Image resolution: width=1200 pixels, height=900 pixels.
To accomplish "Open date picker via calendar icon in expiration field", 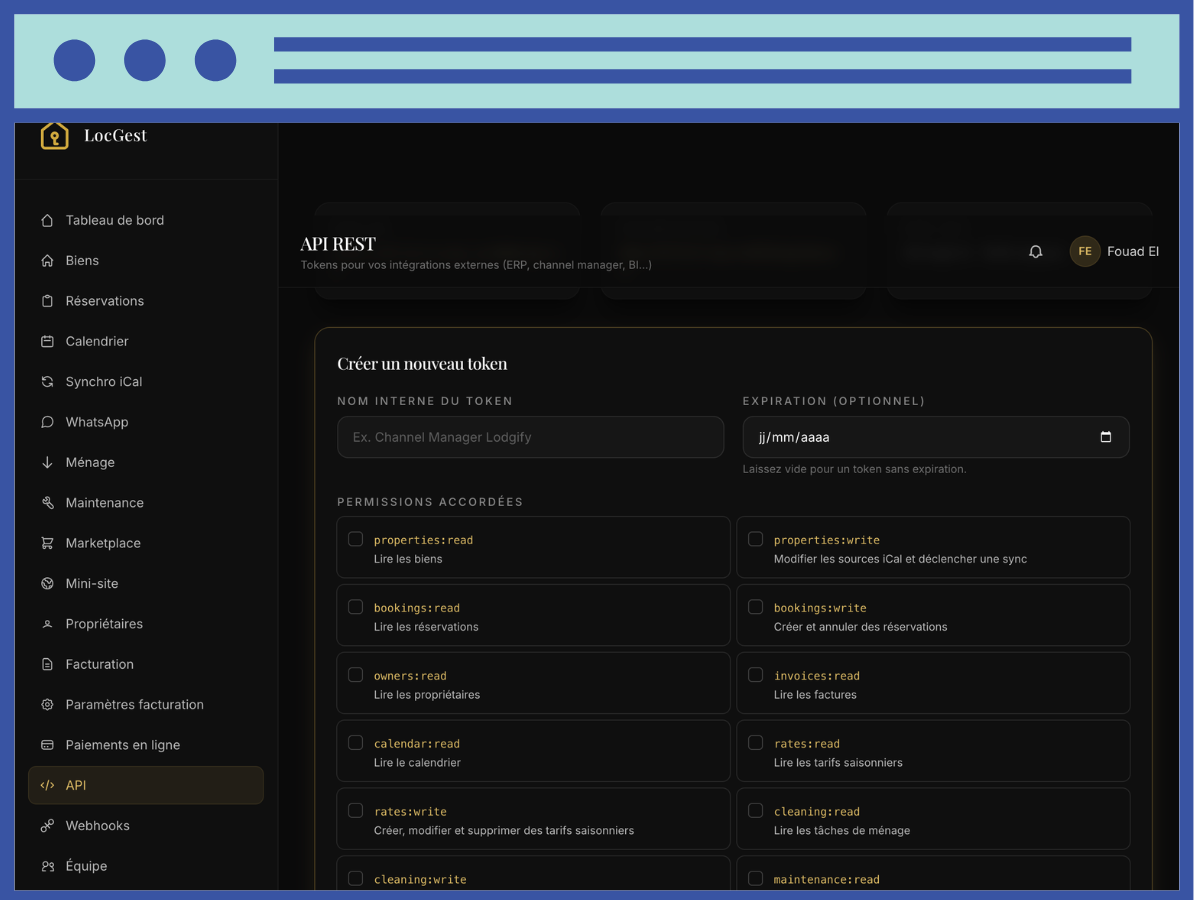I will 1105,437.
